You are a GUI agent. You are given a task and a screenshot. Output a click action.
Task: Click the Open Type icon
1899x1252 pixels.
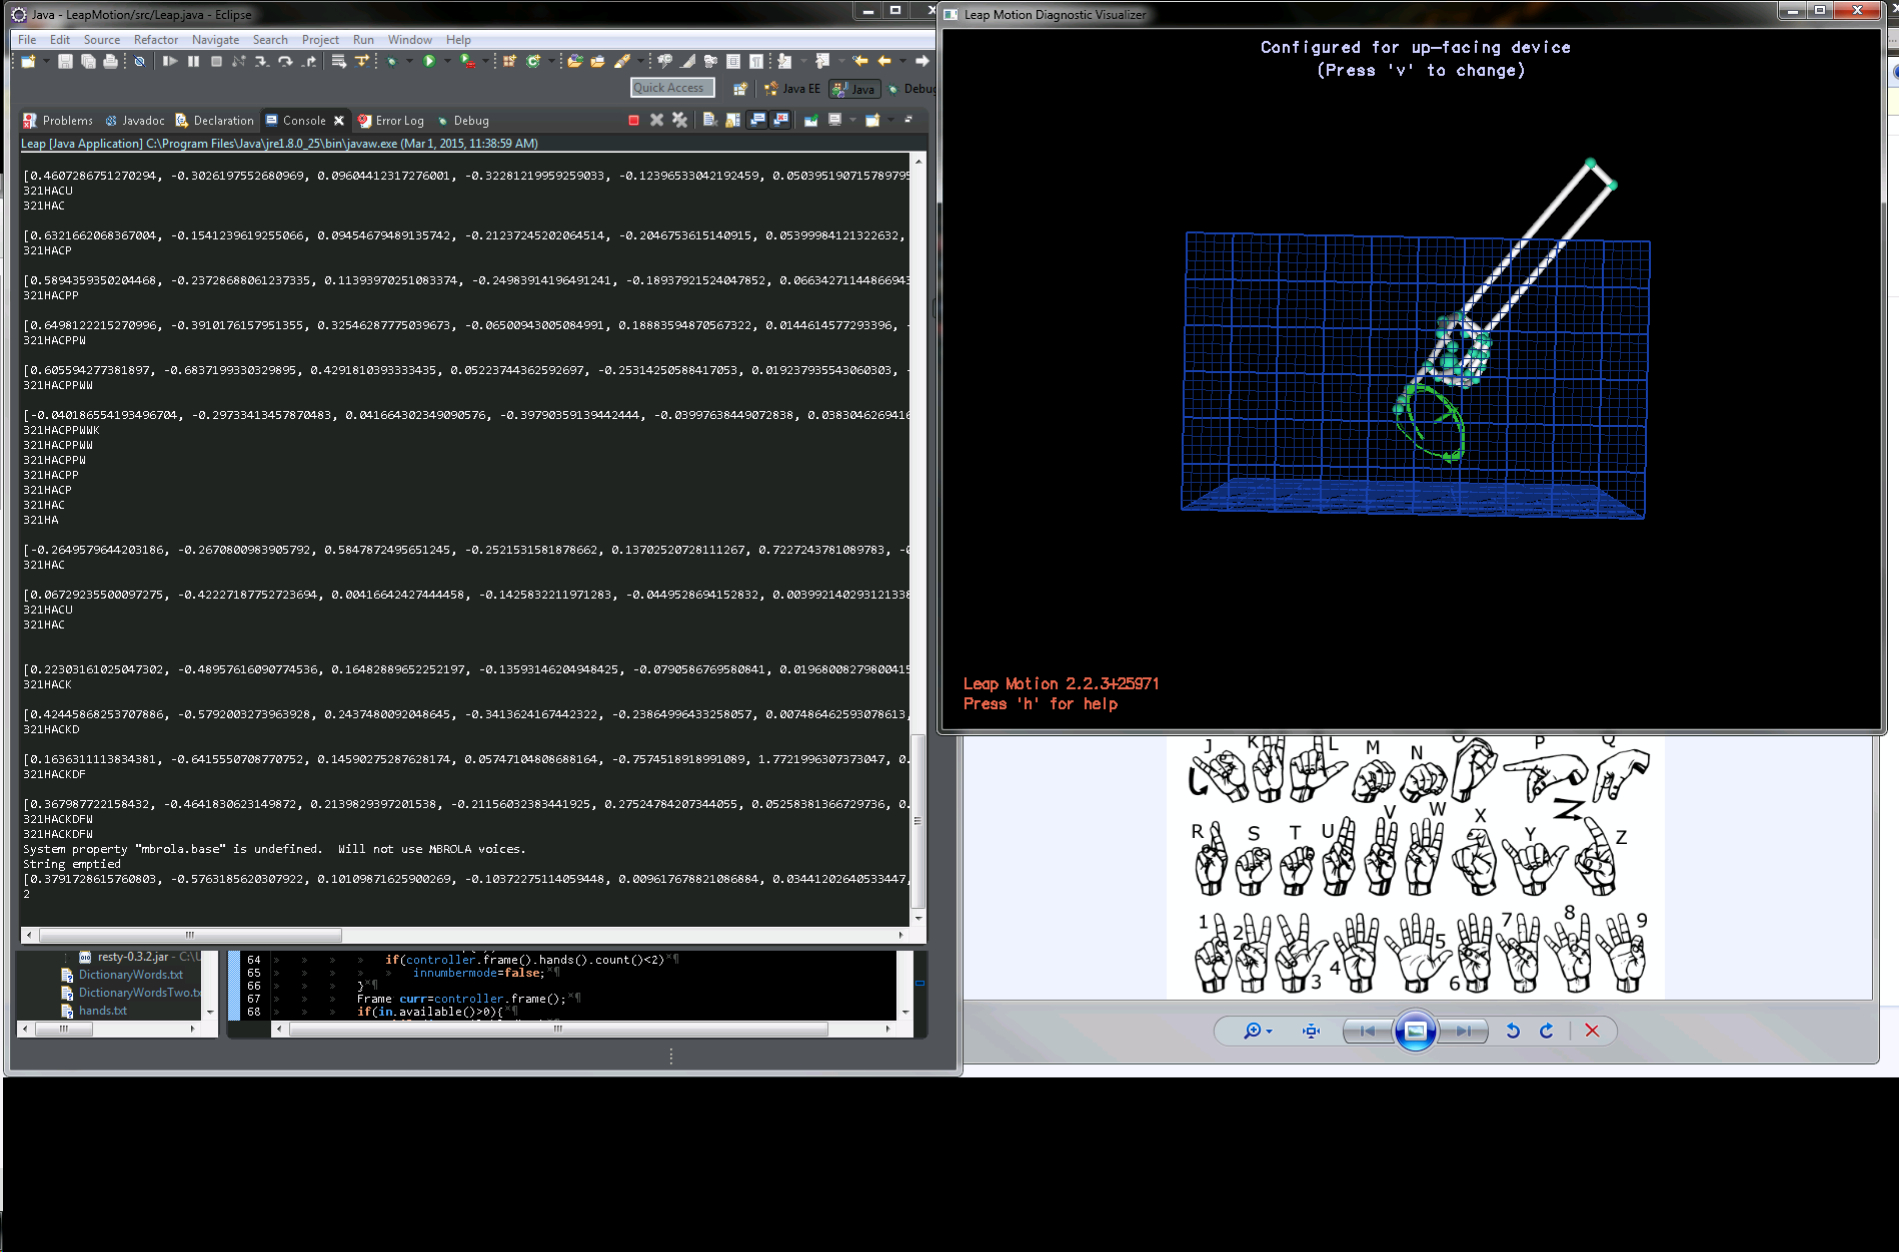click(x=575, y=62)
